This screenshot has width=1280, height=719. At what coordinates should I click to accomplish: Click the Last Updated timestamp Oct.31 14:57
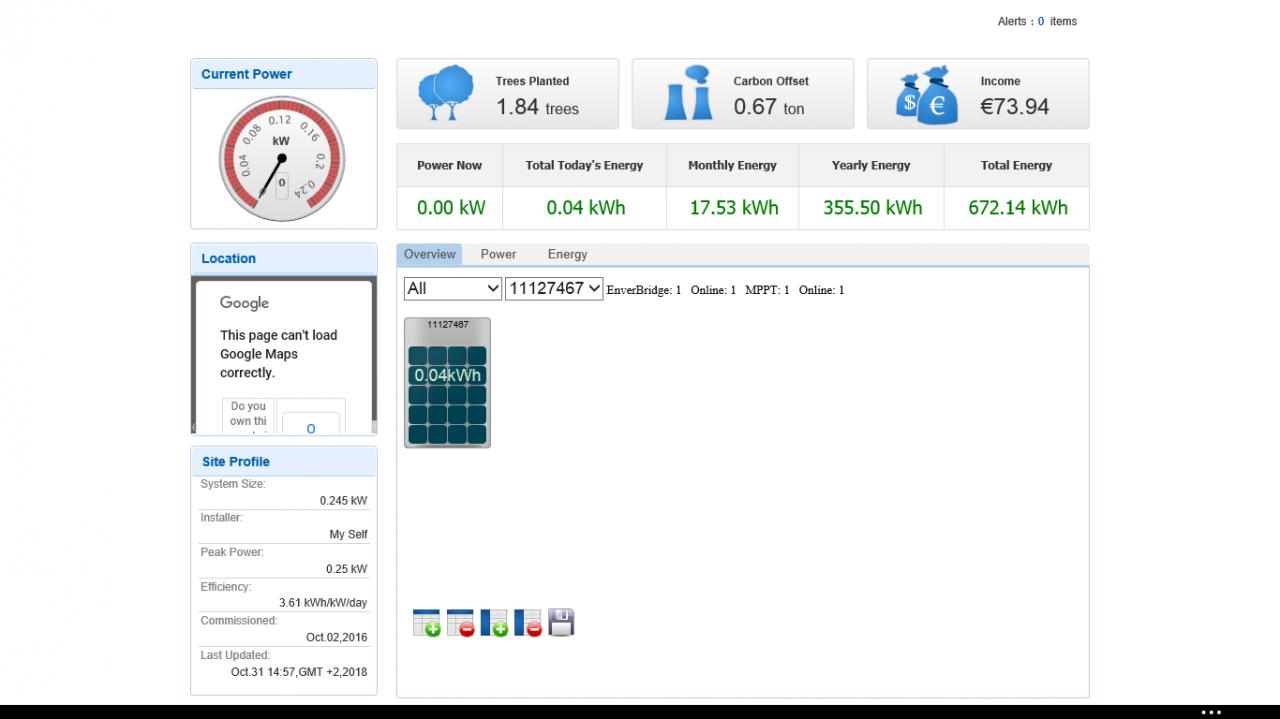click(x=299, y=672)
